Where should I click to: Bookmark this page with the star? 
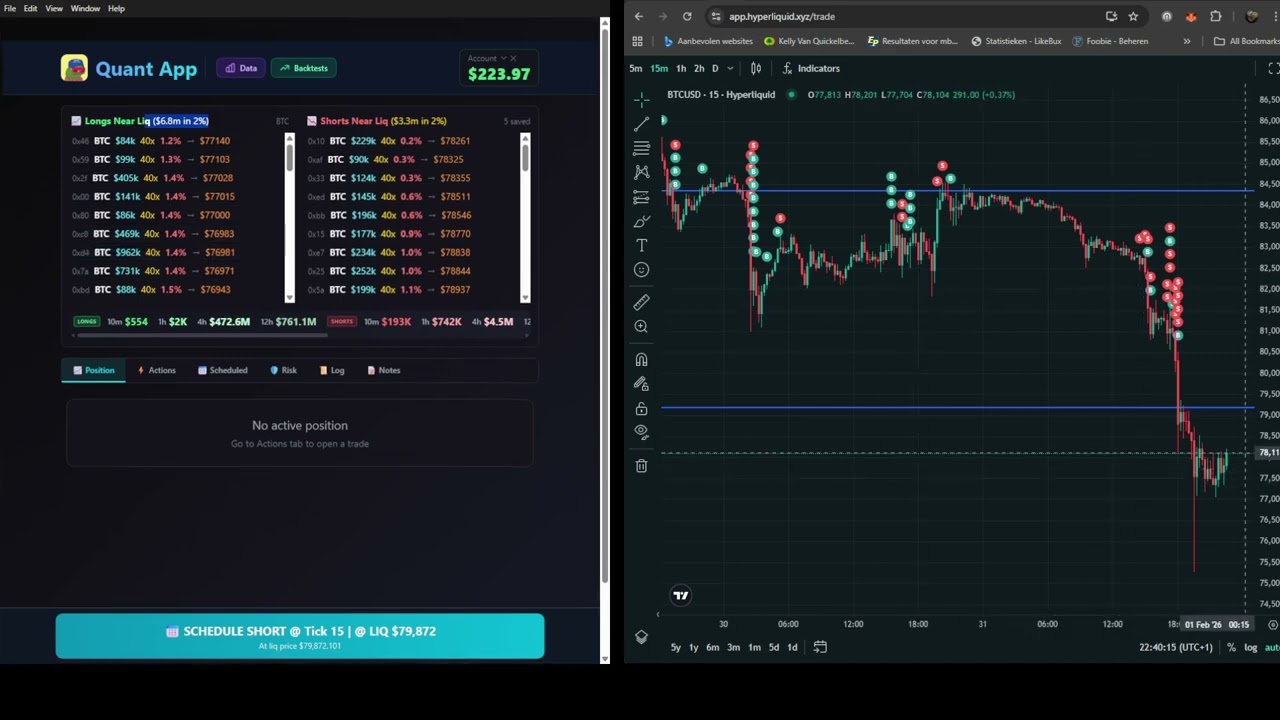tap(1133, 16)
